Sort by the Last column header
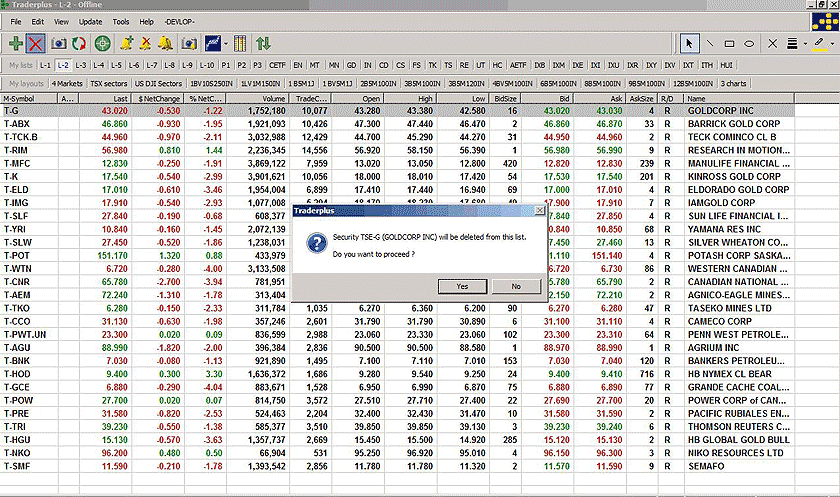 point(106,99)
